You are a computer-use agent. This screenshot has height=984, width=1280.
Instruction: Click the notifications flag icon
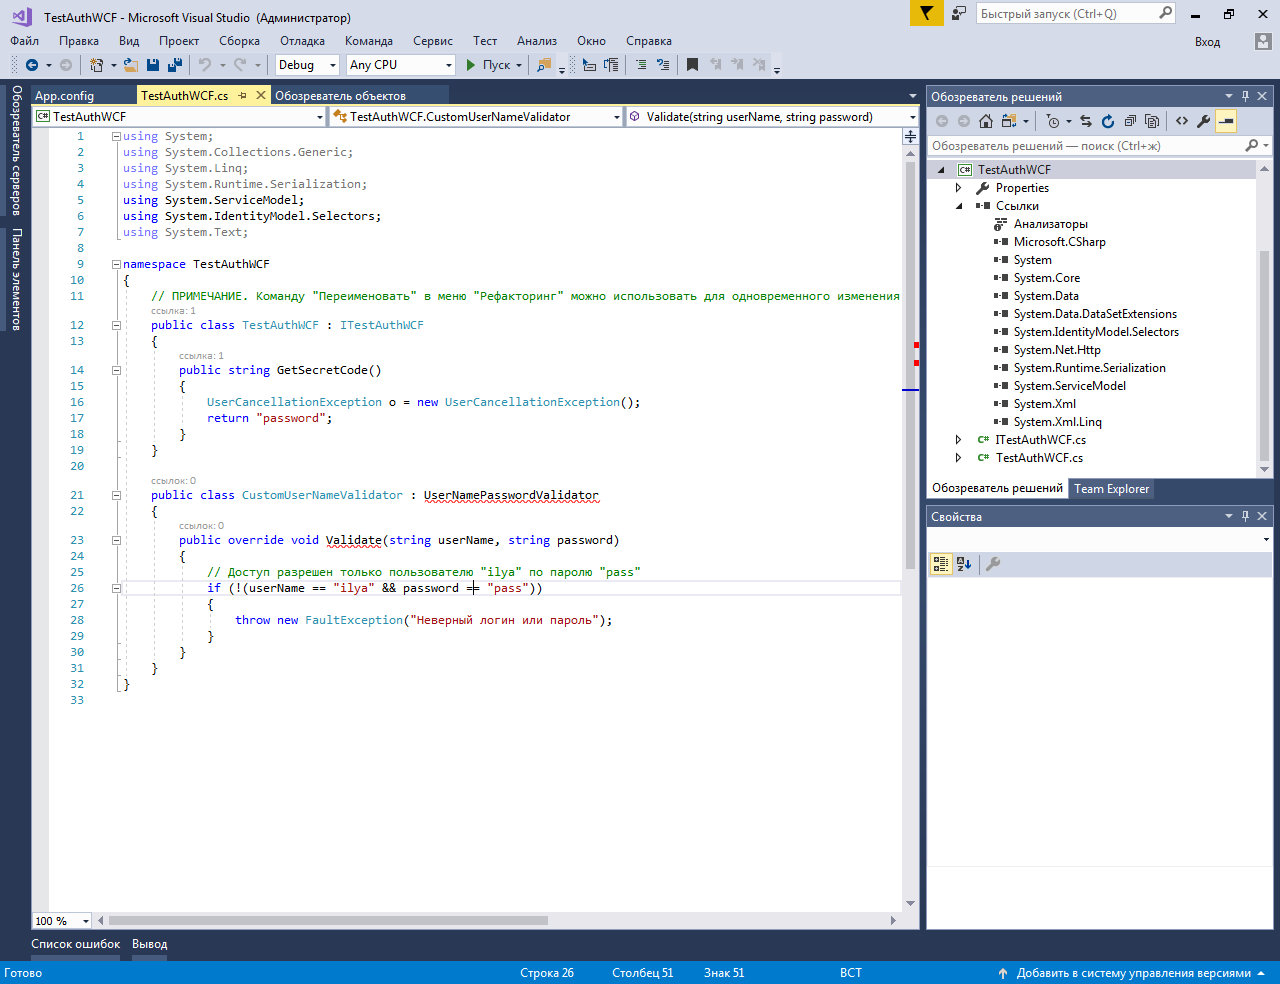927,13
